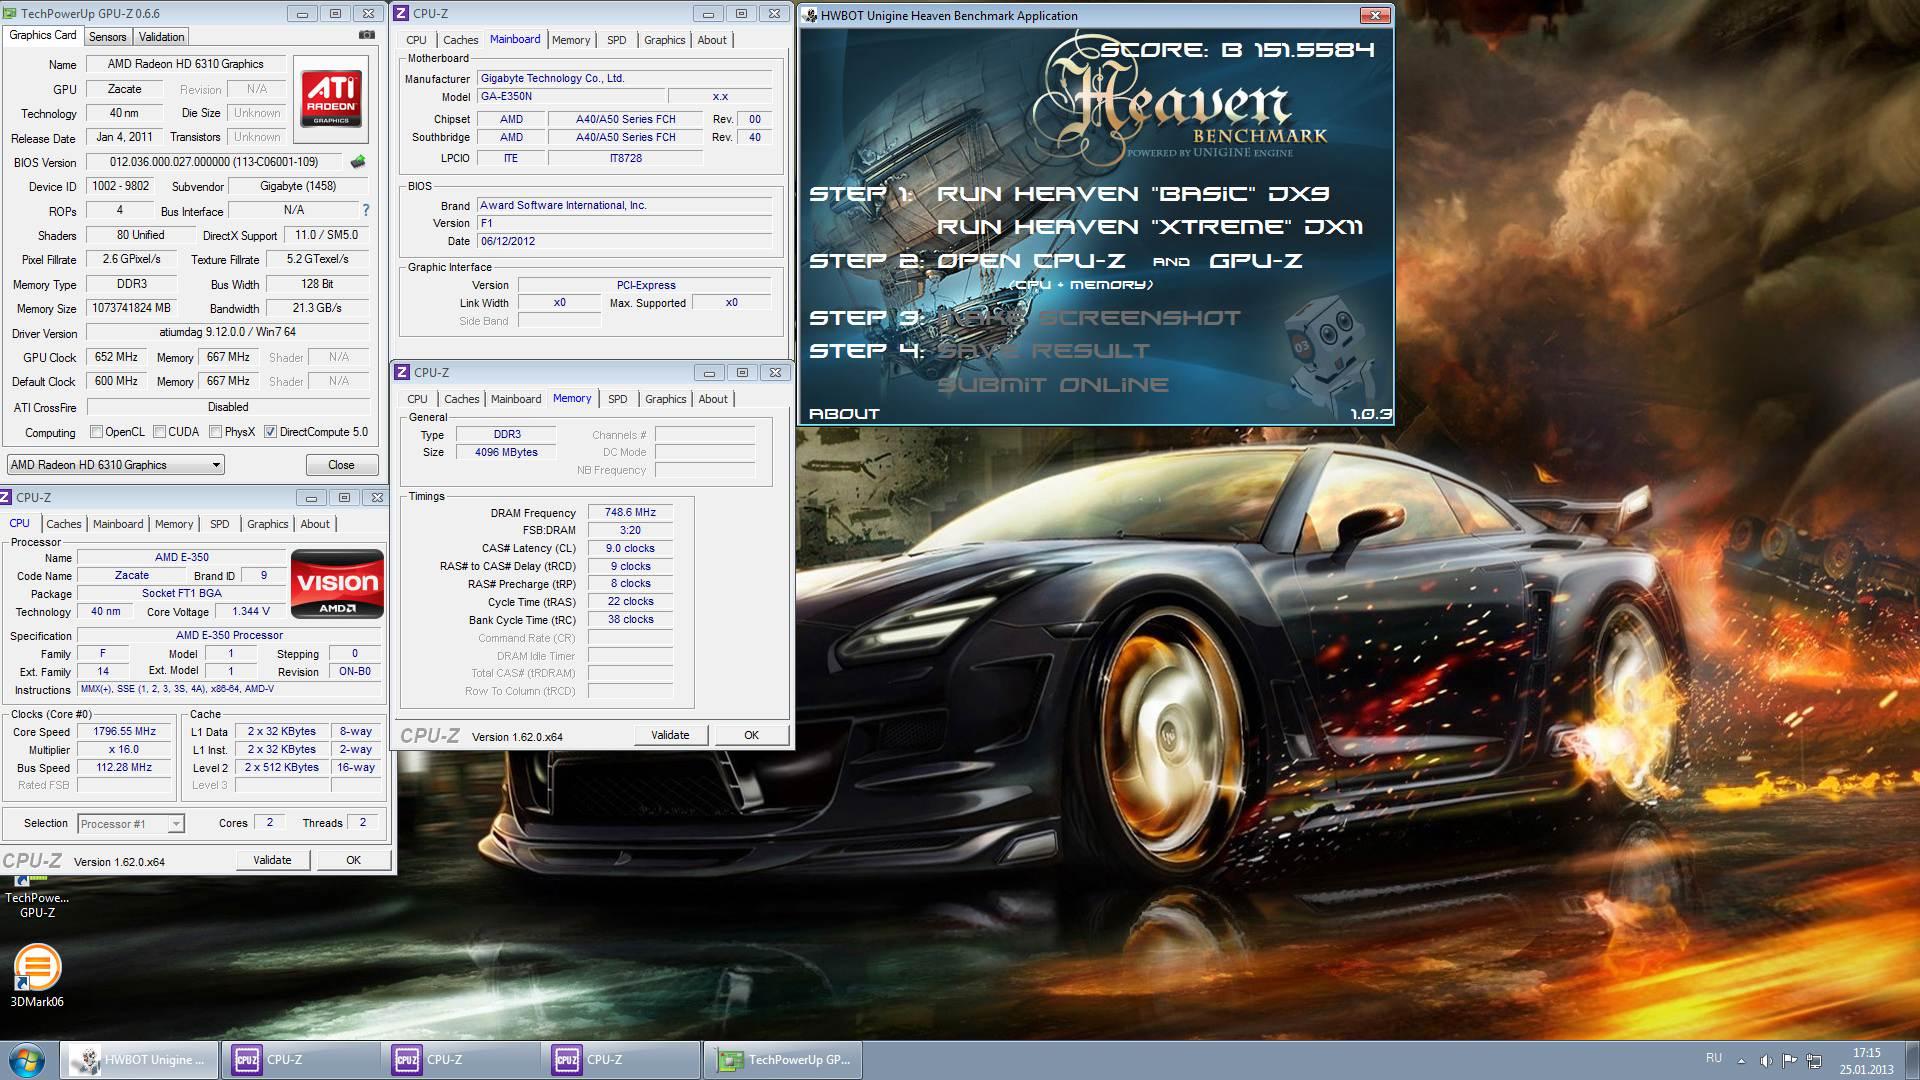Click motherboard Model GA-E350N field
The image size is (1920, 1080).
[x=569, y=97]
